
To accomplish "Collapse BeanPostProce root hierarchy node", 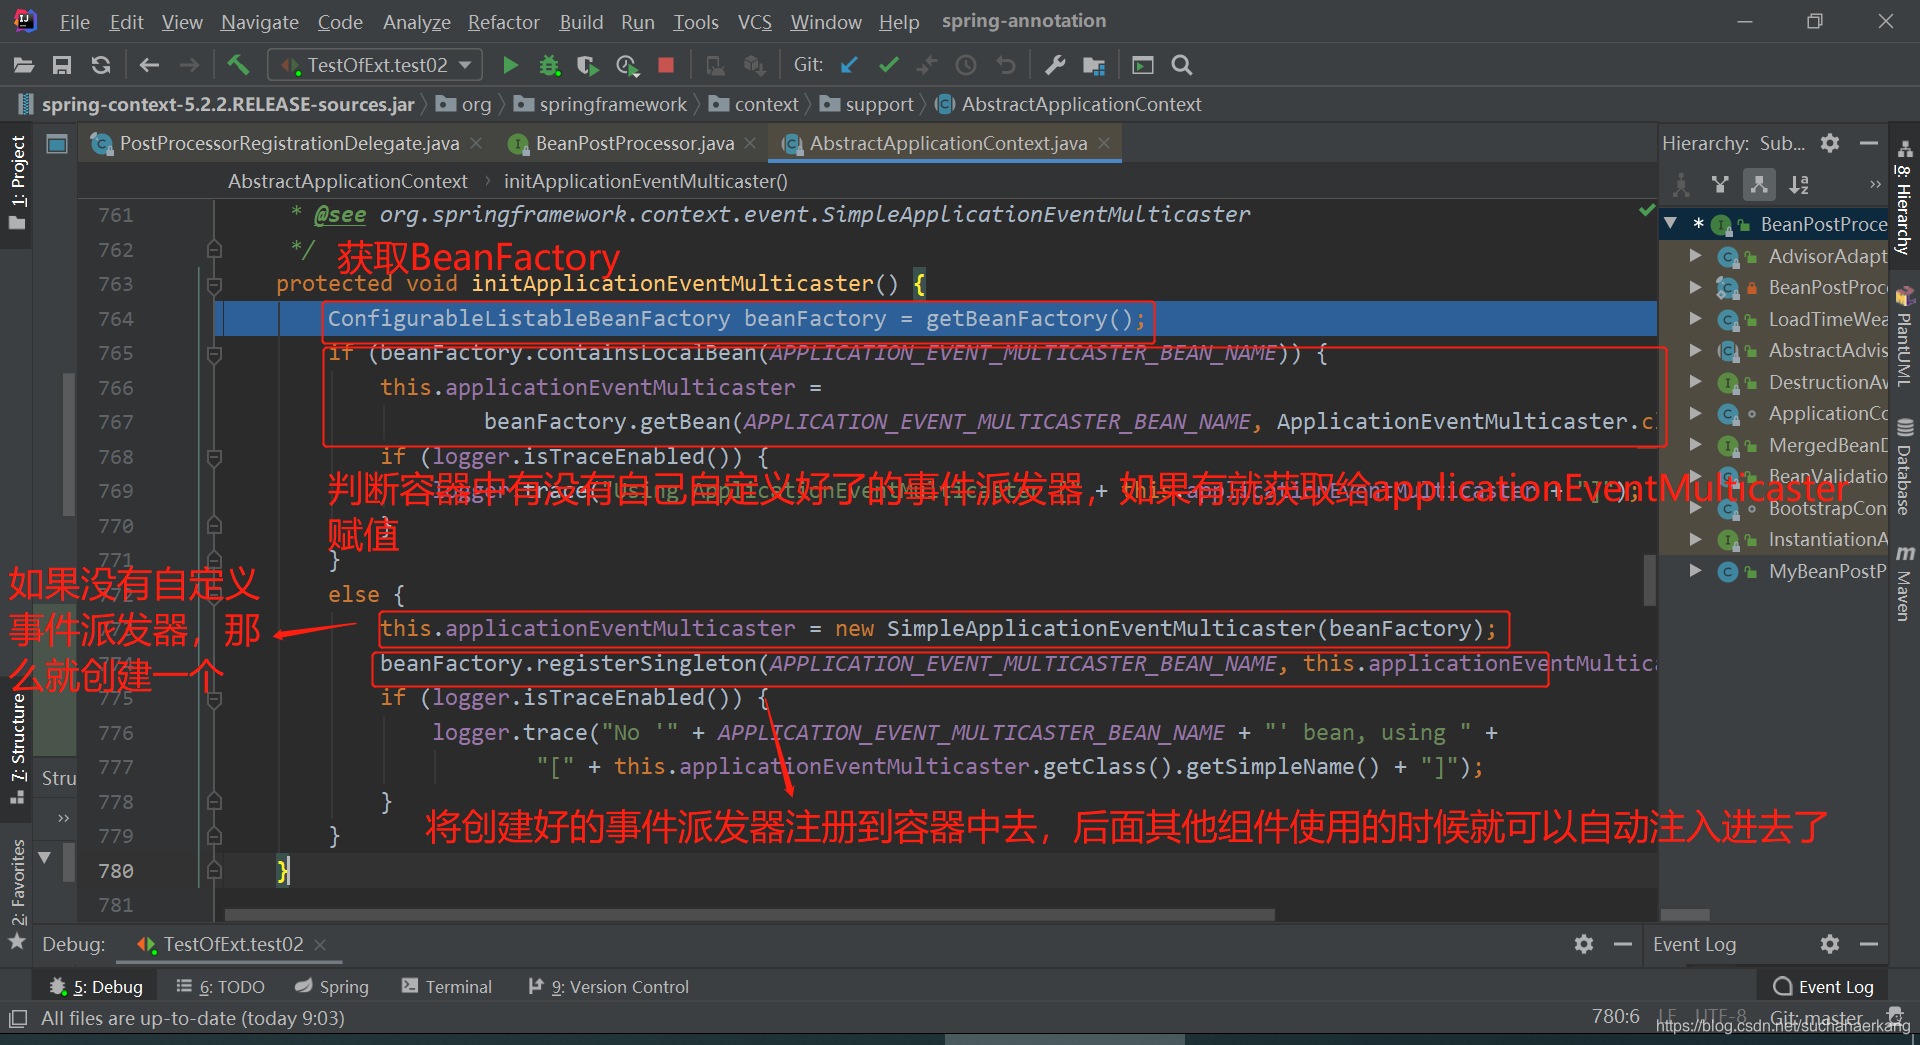I will coord(1671,224).
